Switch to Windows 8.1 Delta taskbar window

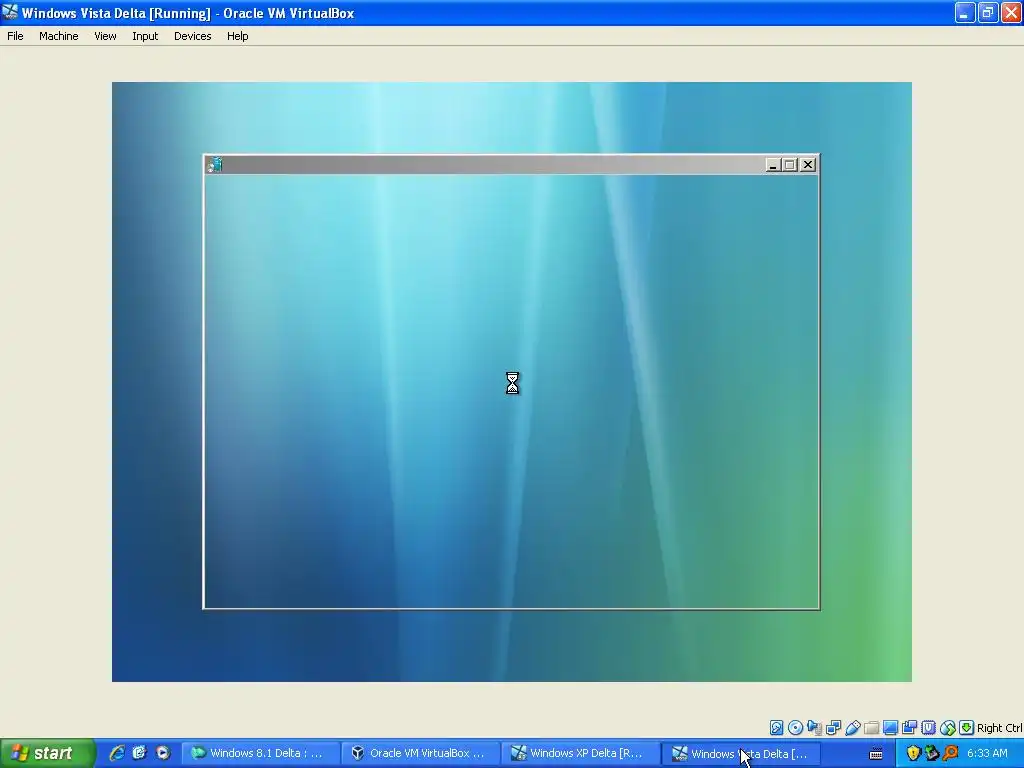click(x=259, y=753)
